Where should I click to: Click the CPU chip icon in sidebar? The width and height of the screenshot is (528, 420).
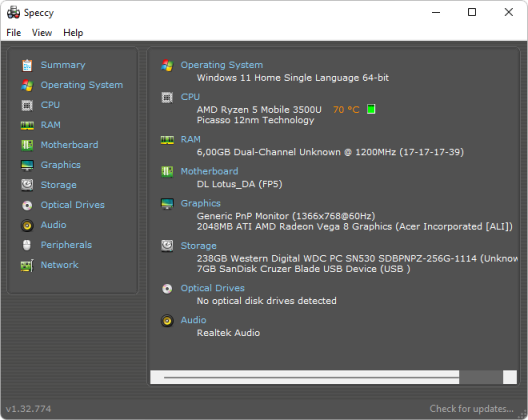(x=27, y=105)
